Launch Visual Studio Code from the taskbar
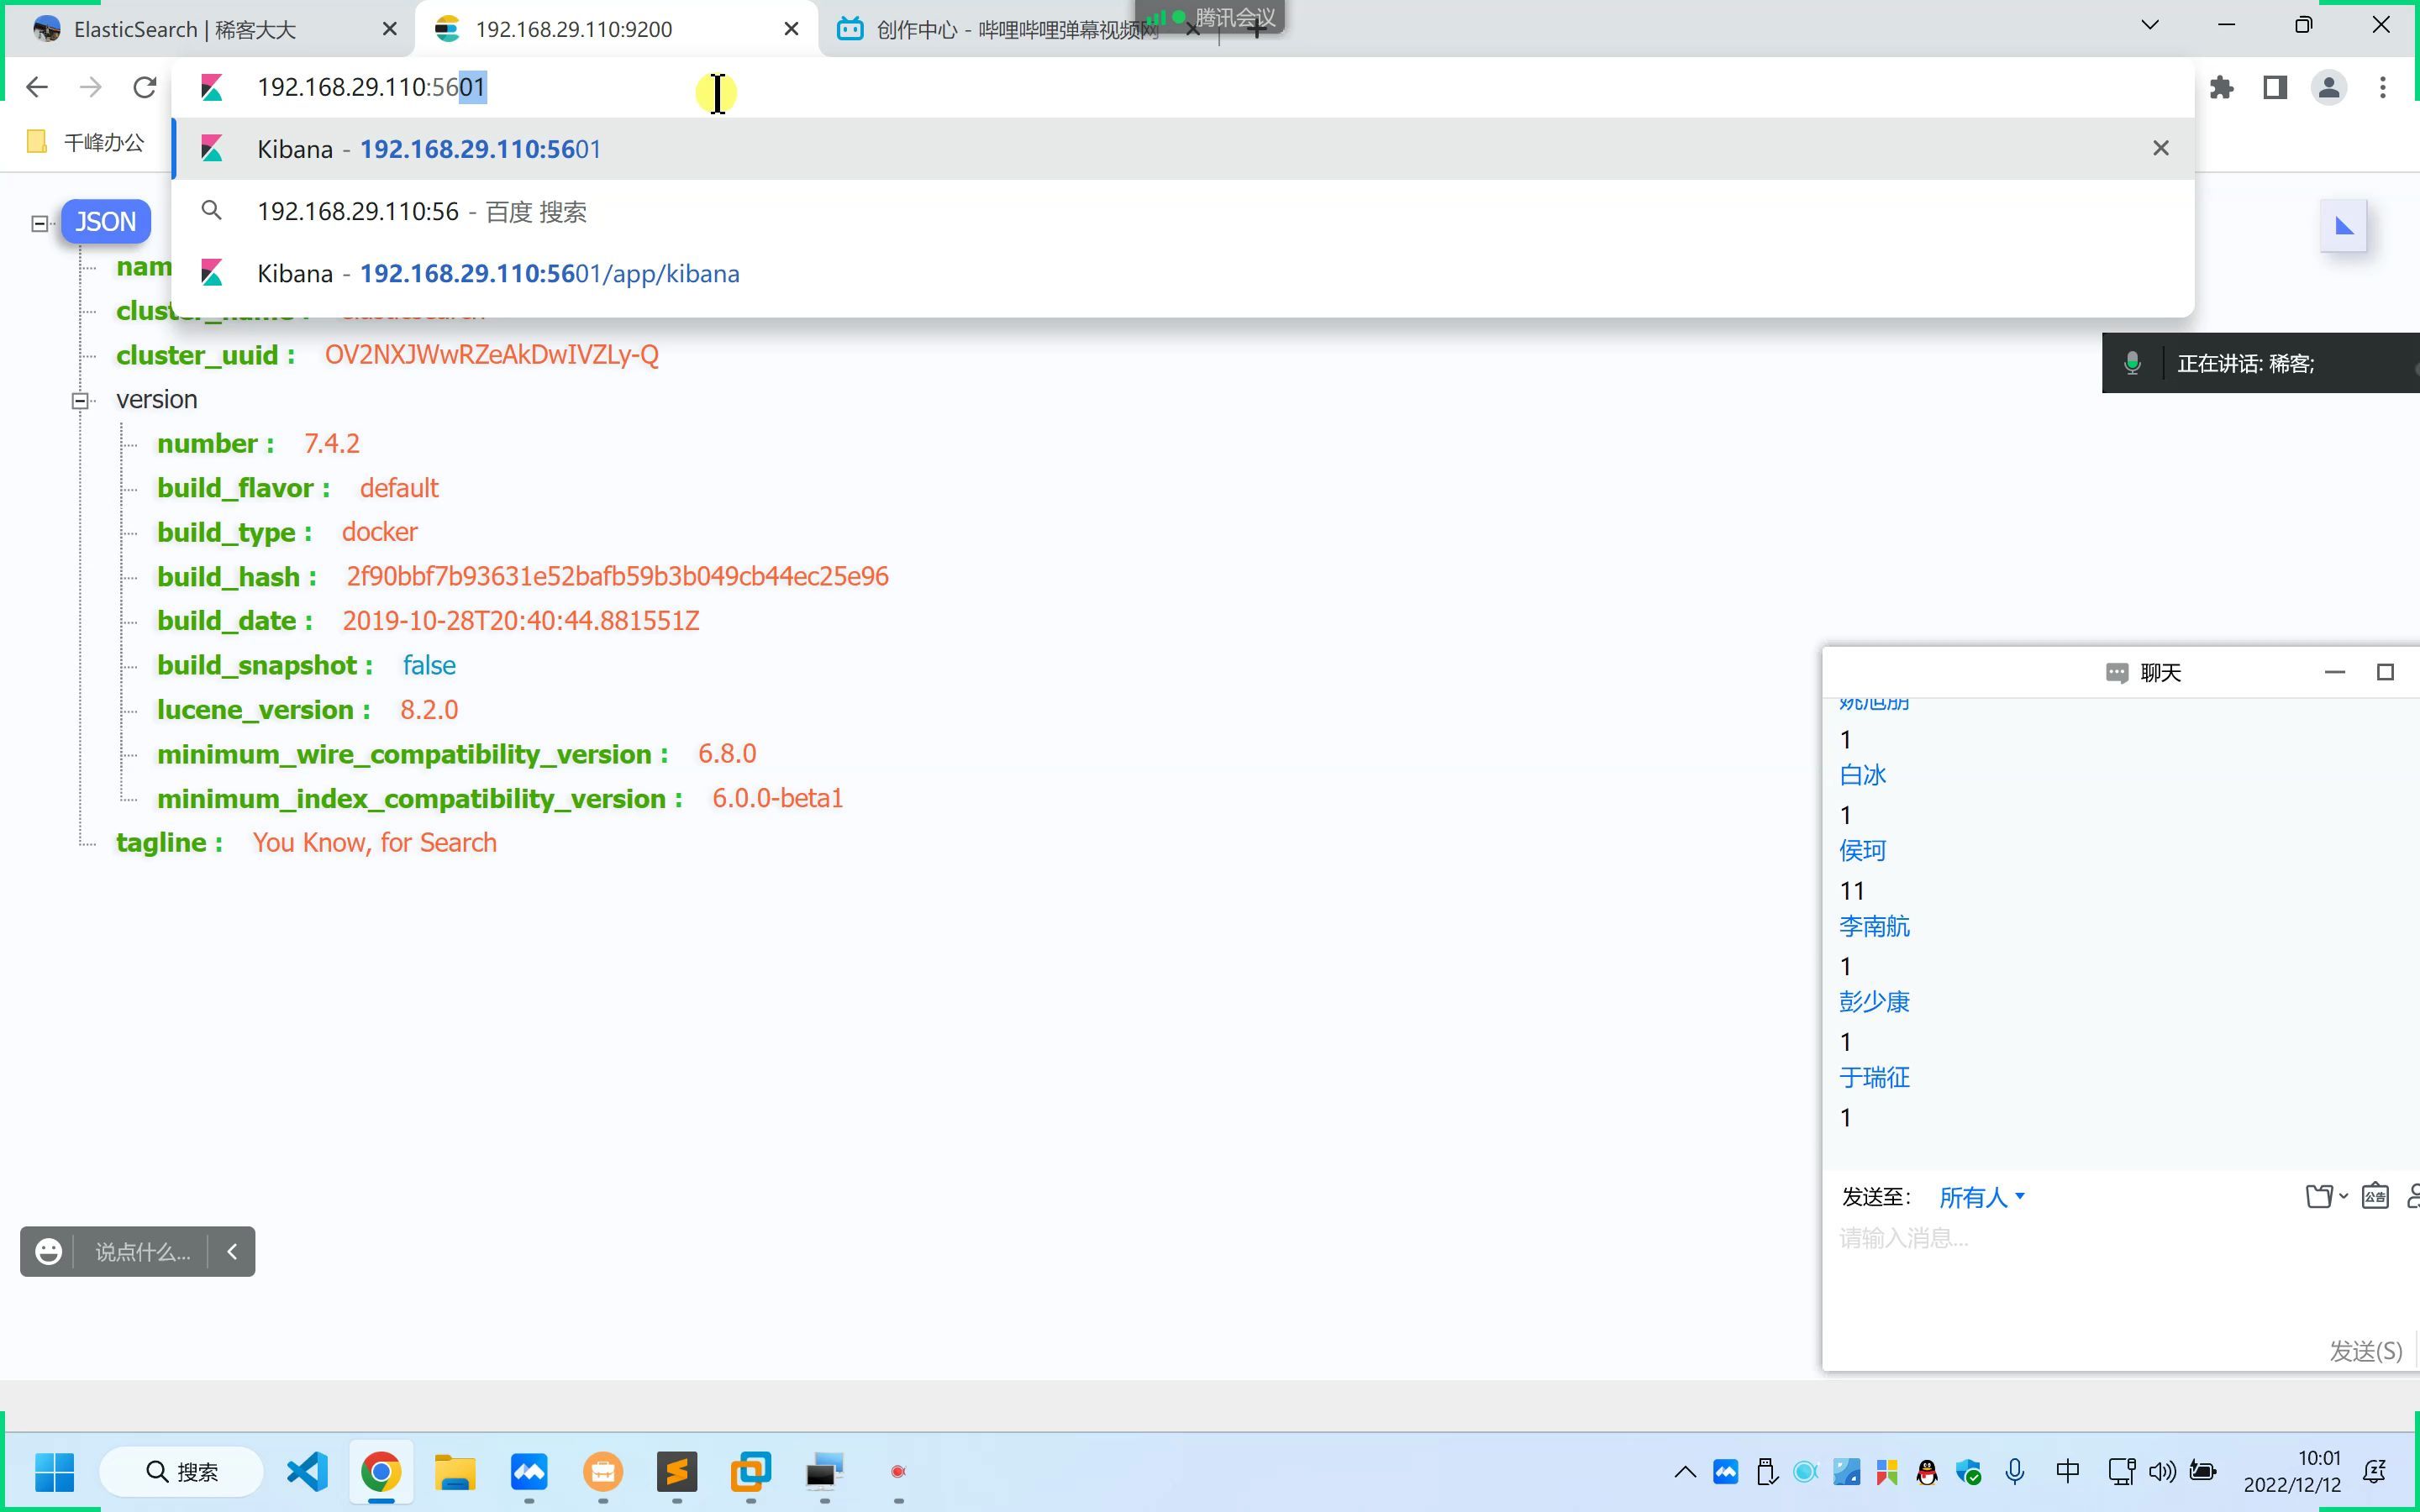 307,1471
